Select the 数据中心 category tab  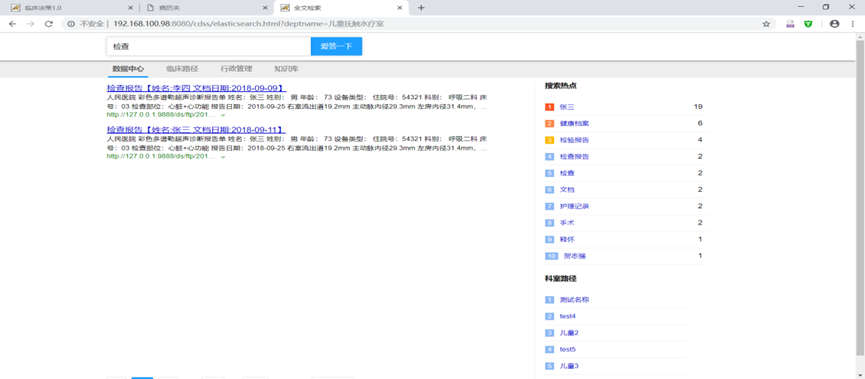pyautogui.click(x=128, y=70)
